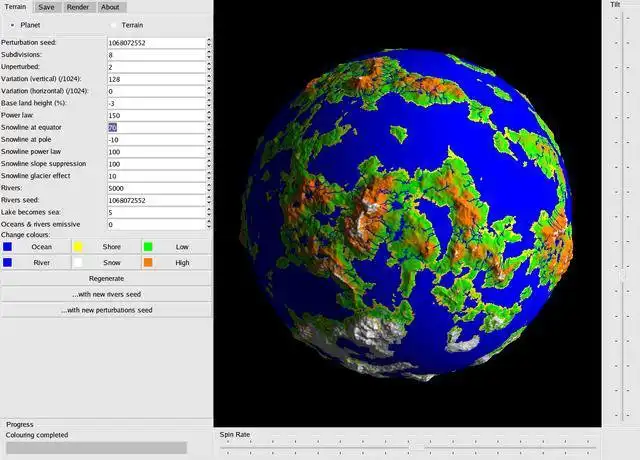The image size is (640, 460).
Task: Click the Lake becomes sea field
Action: (157, 213)
